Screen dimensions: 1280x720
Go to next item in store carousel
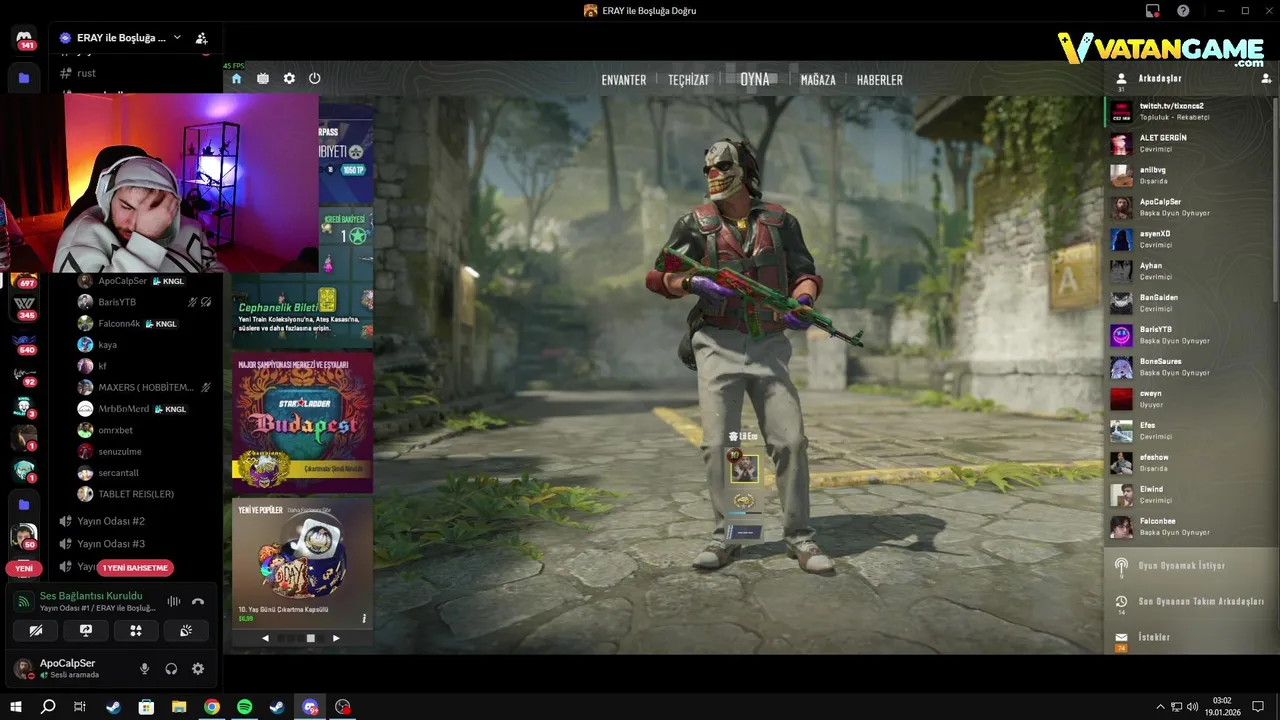click(x=336, y=638)
